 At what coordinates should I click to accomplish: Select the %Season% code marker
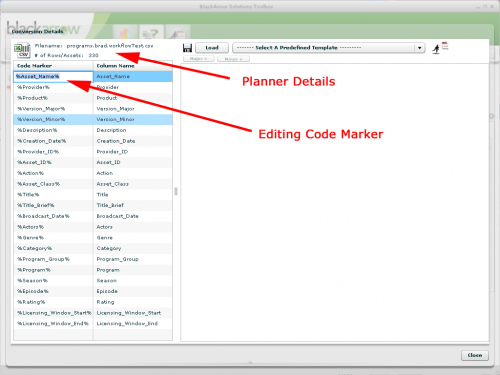[53, 281]
